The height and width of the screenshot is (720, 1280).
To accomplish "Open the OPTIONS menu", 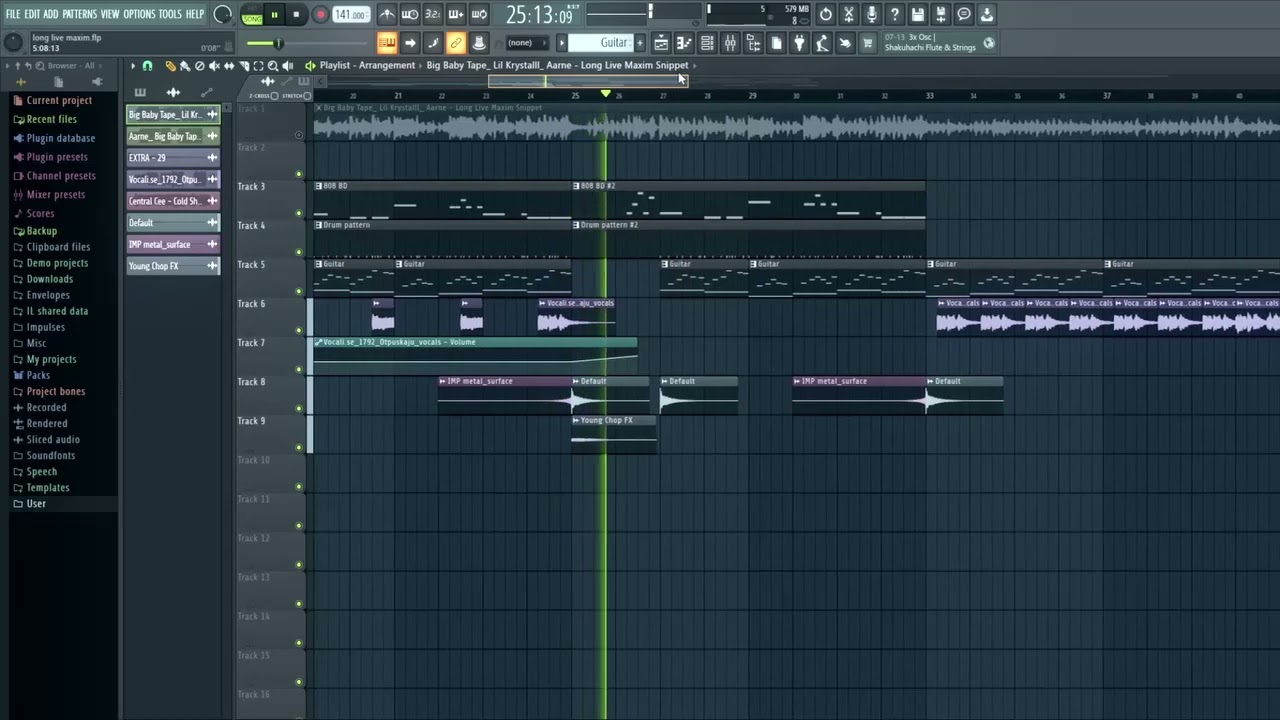I will [x=140, y=14].
